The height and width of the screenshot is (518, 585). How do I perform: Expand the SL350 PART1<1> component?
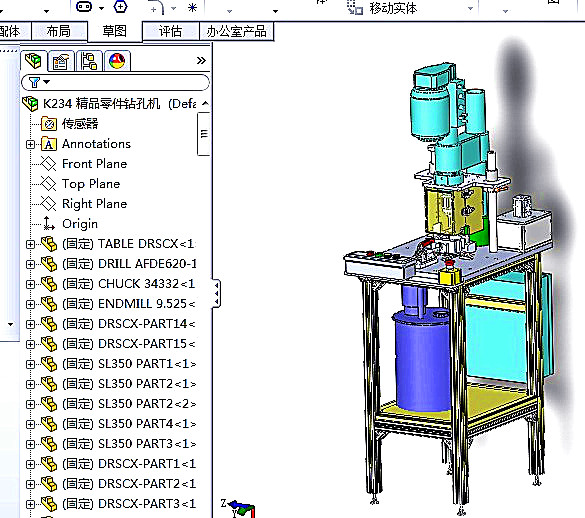tap(31, 364)
